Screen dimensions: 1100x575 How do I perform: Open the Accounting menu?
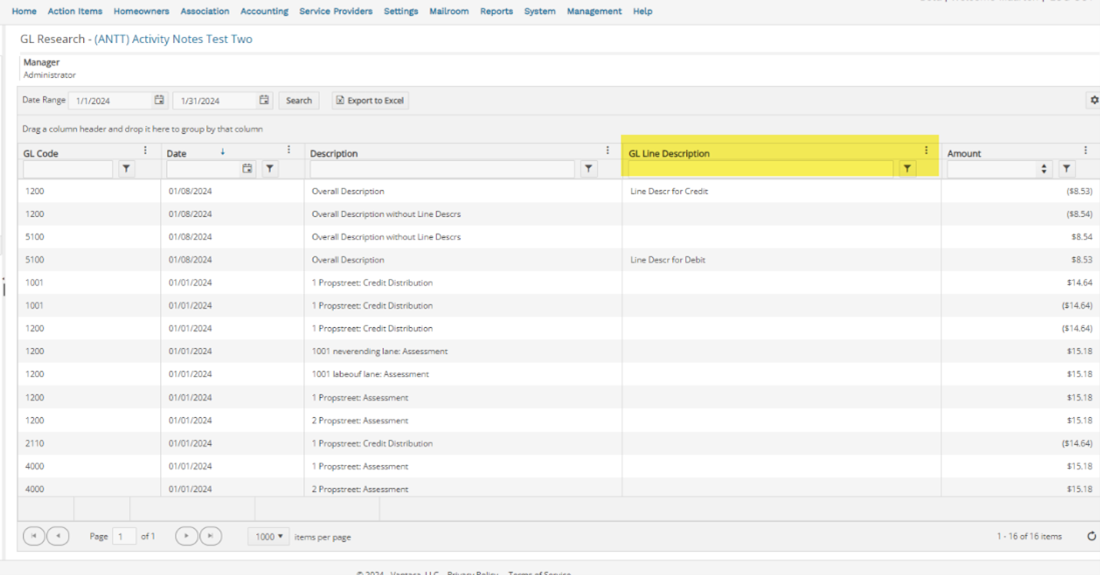(x=264, y=11)
